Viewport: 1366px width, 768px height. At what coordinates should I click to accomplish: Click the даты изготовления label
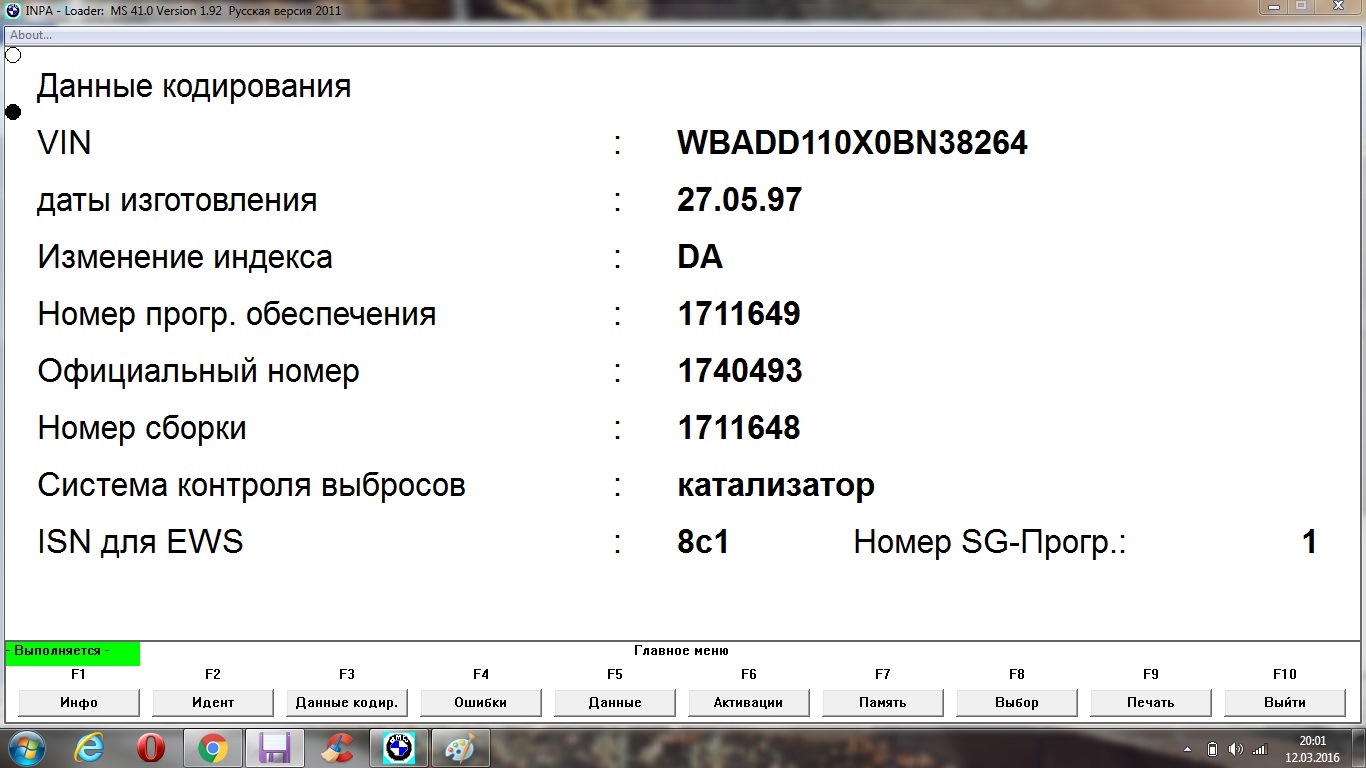coord(177,200)
